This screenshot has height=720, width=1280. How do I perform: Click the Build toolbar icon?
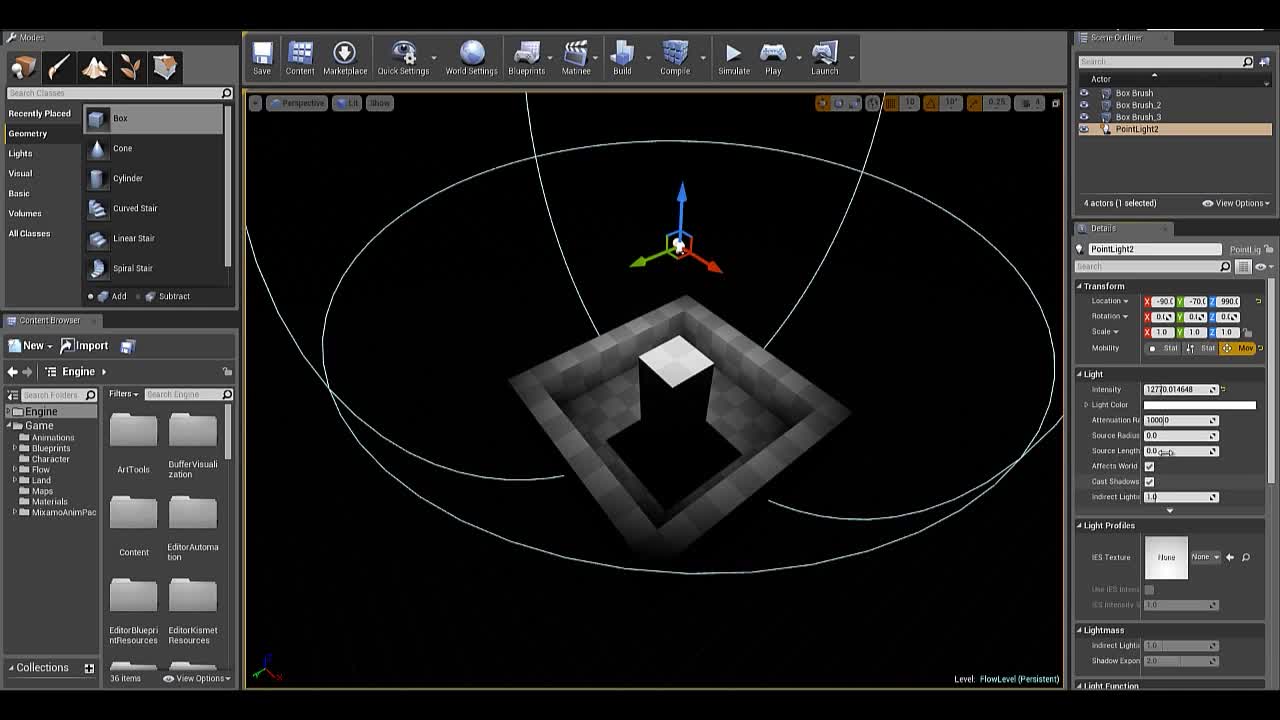[622, 57]
